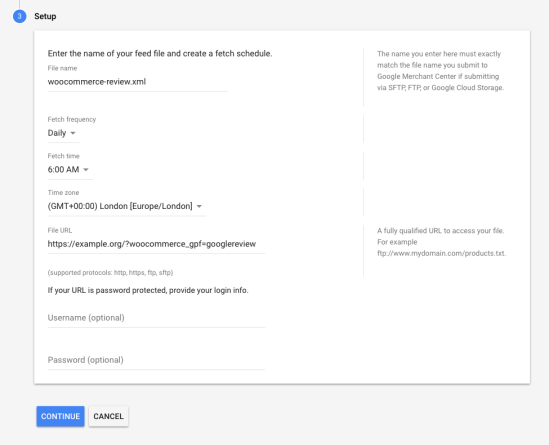Image resolution: width=549 pixels, height=445 pixels.
Task: Focus the Username (optional) field
Action: [156, 318]
